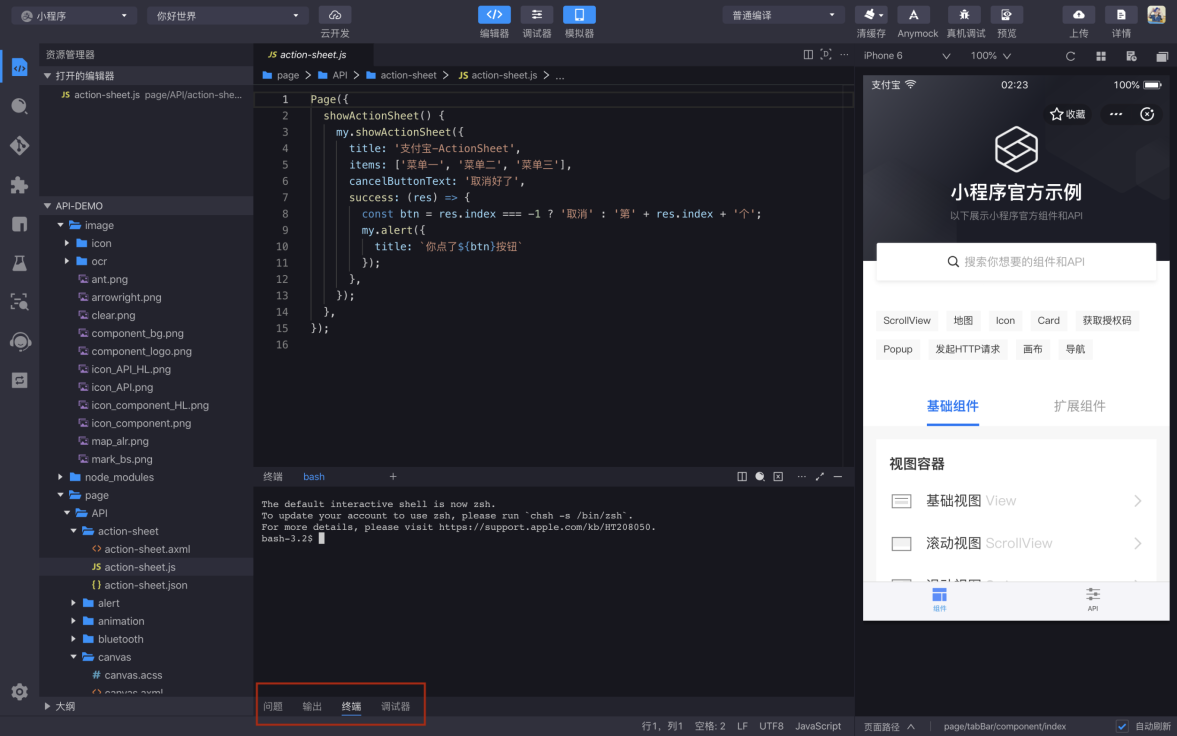Add a new terminal with the plus icon

tap(393, 476)
